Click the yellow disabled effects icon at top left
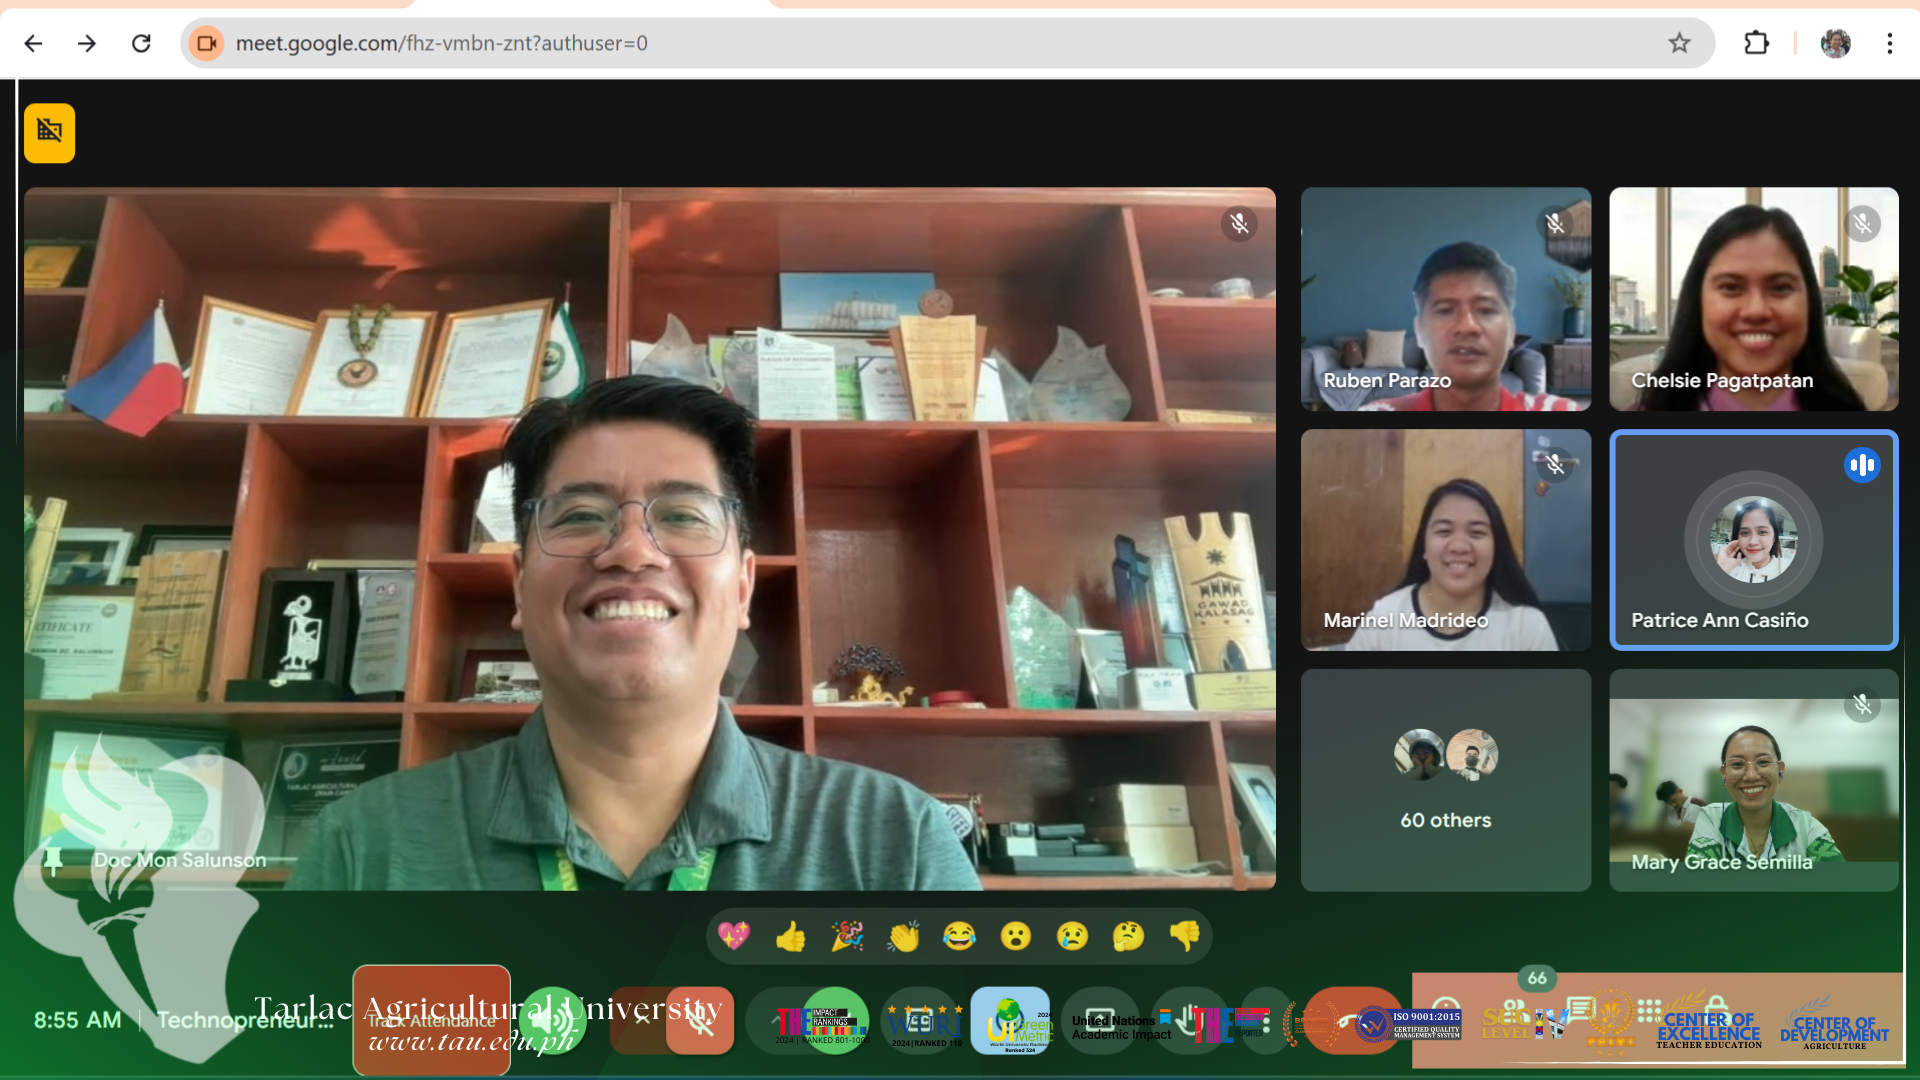This screenshot has width=1920, height=1080. click(x=49, y=133)
